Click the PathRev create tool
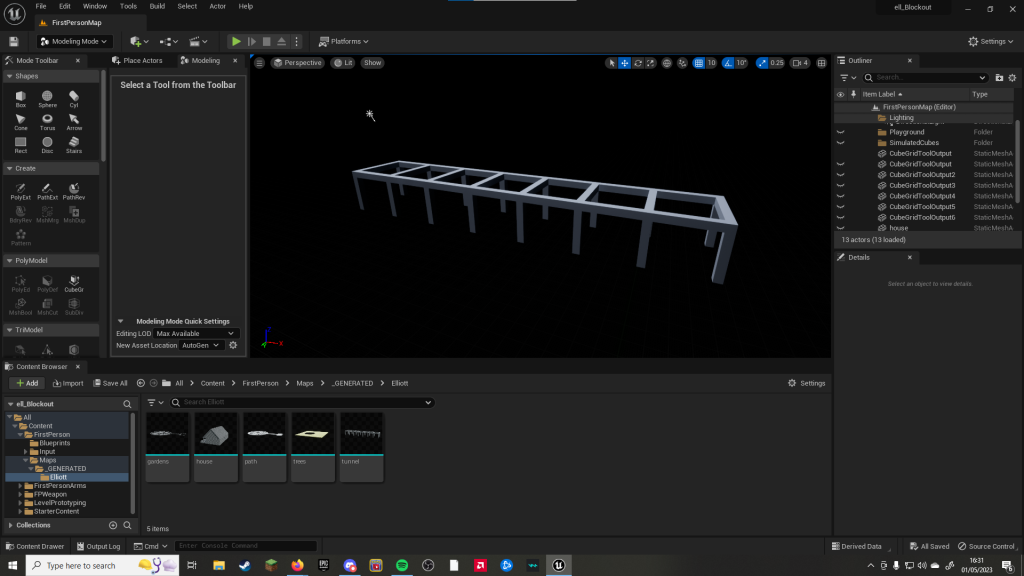The height and width of the screenshot is (576, 1024). click(74, 189)
